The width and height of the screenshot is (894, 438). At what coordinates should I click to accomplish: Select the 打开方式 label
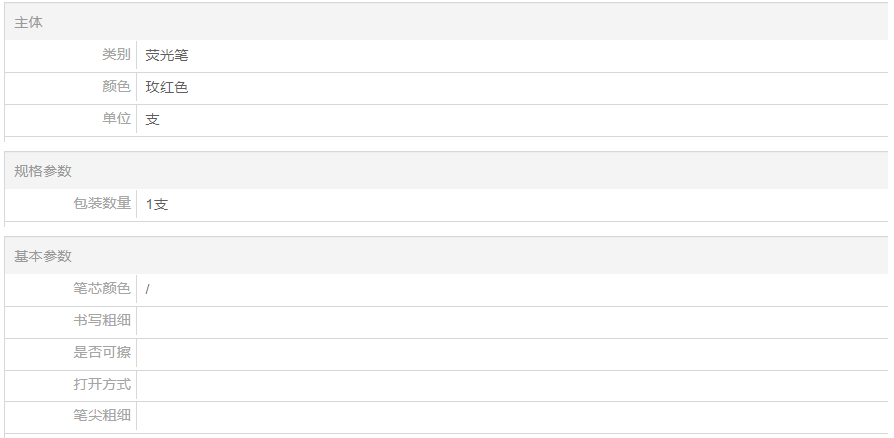tap(102, 384)
